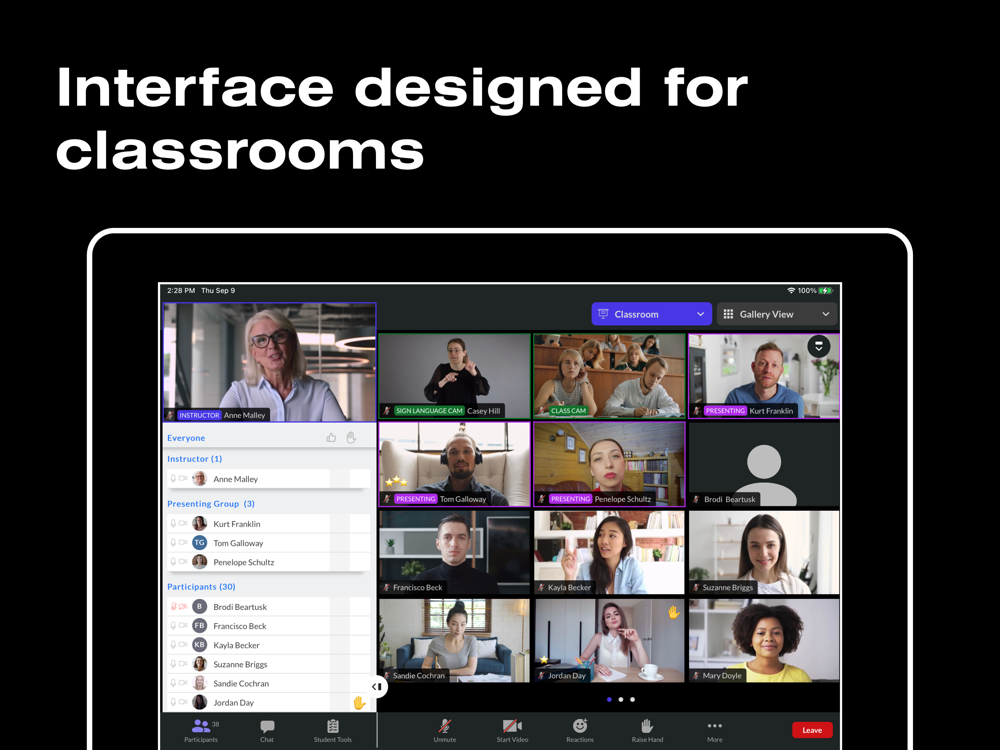Click mic icon beside Anne Malley row
Image resolution: width=1000 pixels, height=750 pixels.
173,478
